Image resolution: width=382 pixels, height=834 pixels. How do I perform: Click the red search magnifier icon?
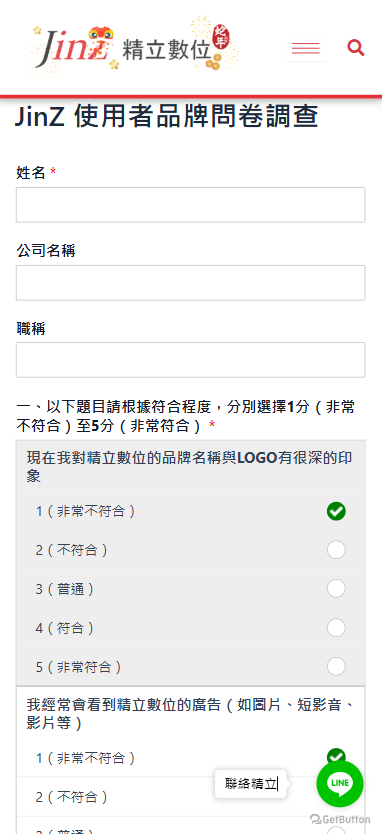(x=355, y=48)
